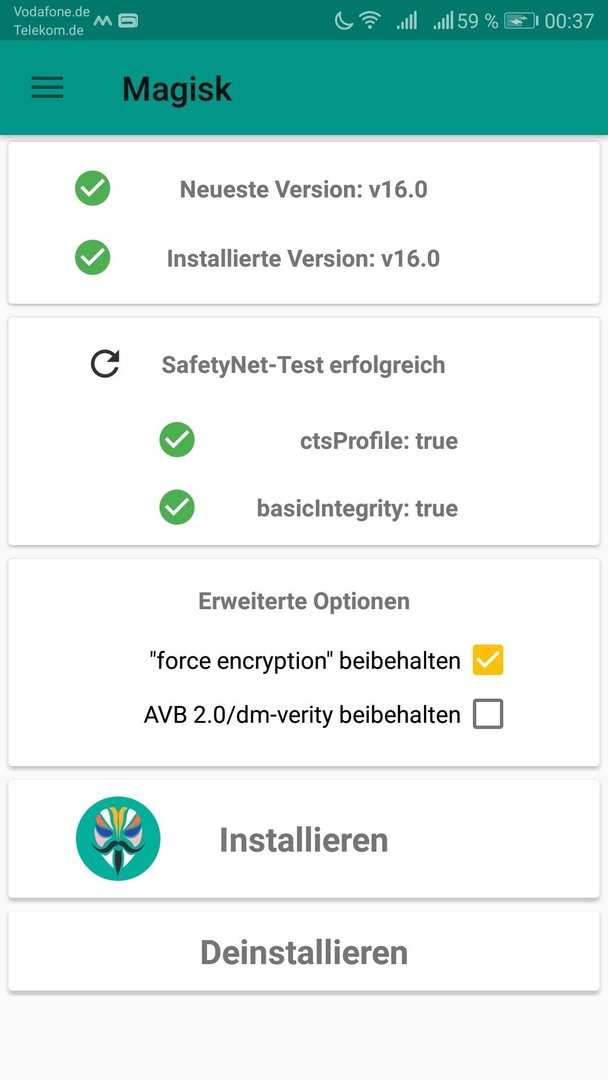This screenshot has height=1080, width=608.
Task: Tap the SafetyNet-Test erfolgreich text
Action: click(303, 364)
